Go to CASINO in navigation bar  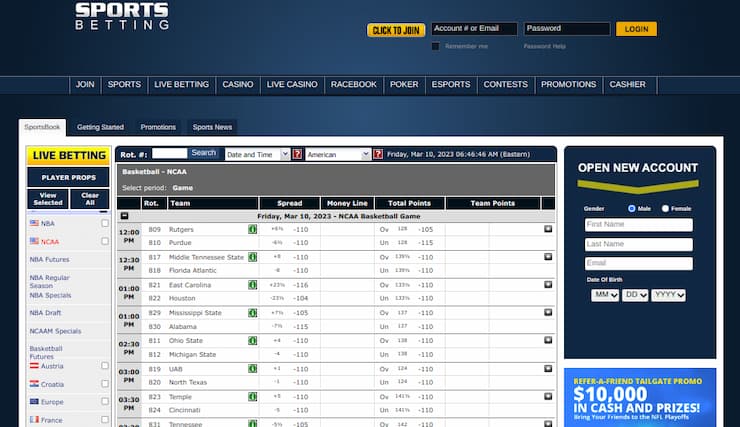click(237, 84)
